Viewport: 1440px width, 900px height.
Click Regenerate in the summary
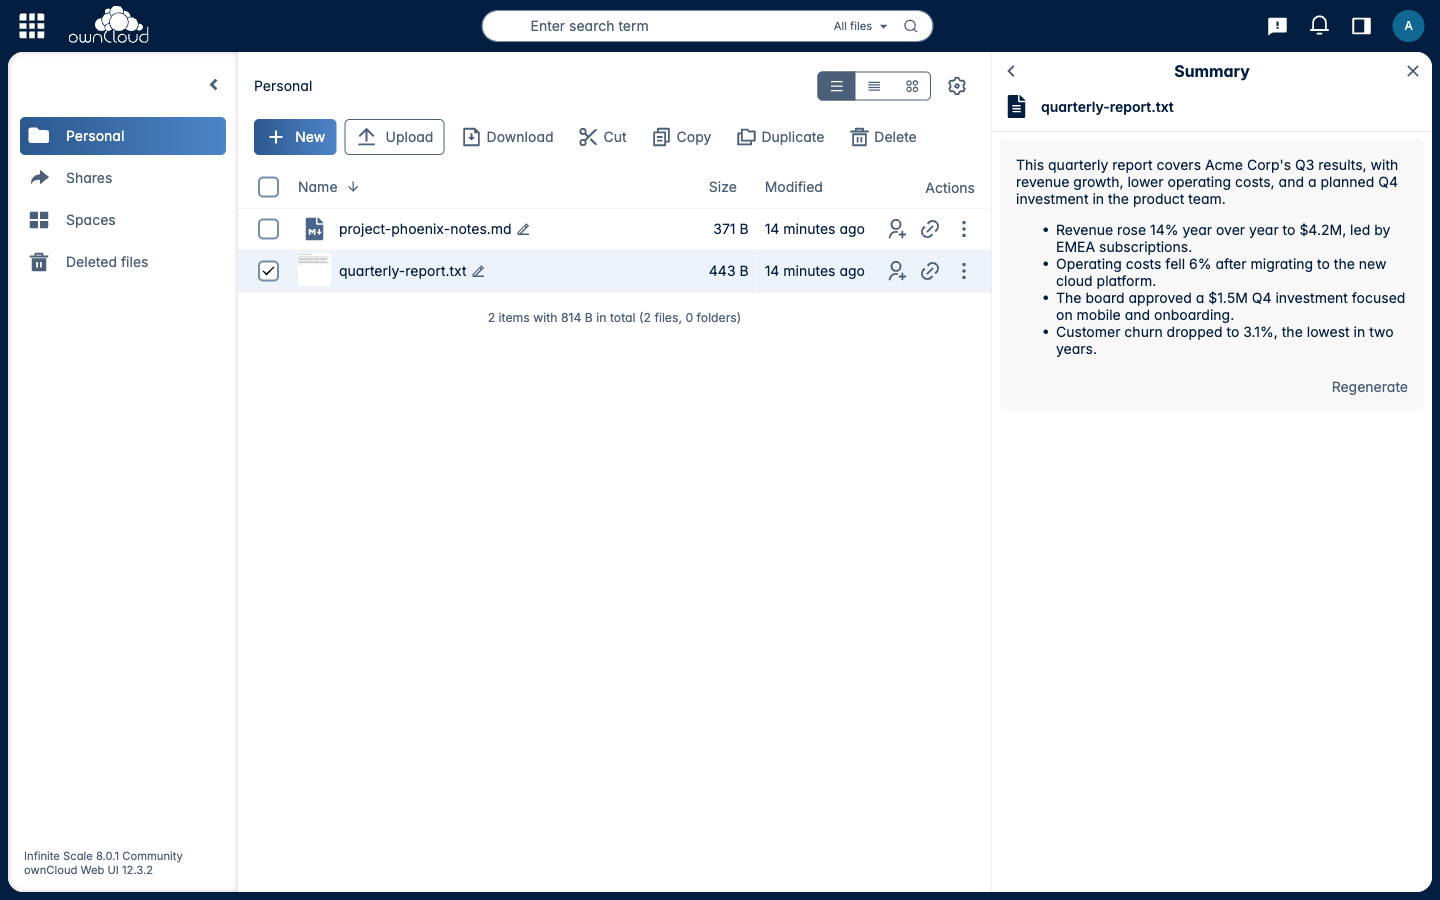coord(1369,387)
